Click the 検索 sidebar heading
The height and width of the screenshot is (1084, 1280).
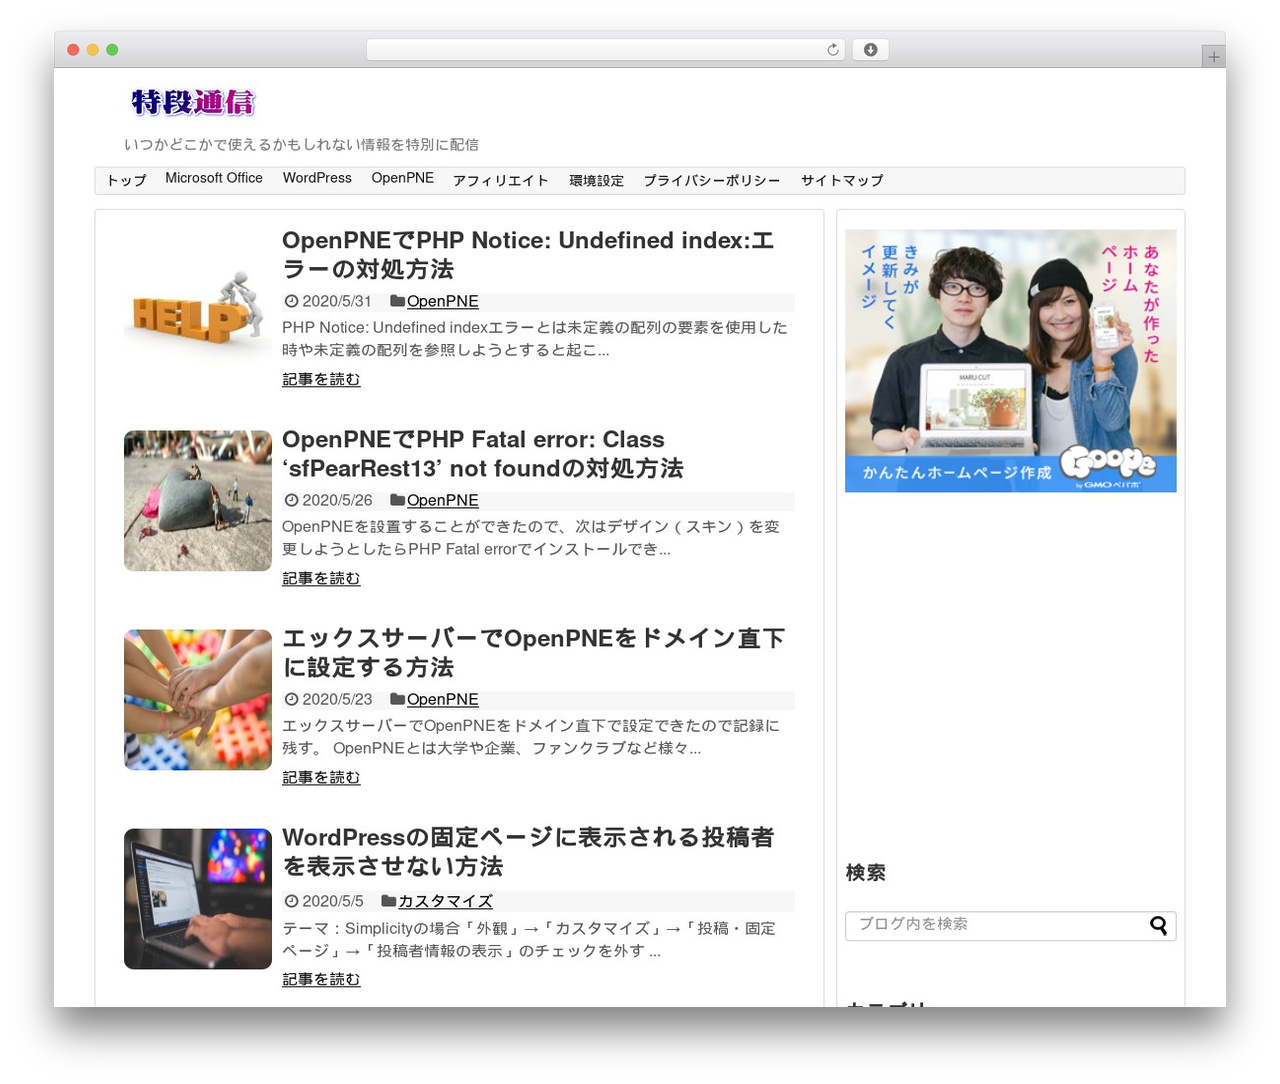[x=866, y=873]
